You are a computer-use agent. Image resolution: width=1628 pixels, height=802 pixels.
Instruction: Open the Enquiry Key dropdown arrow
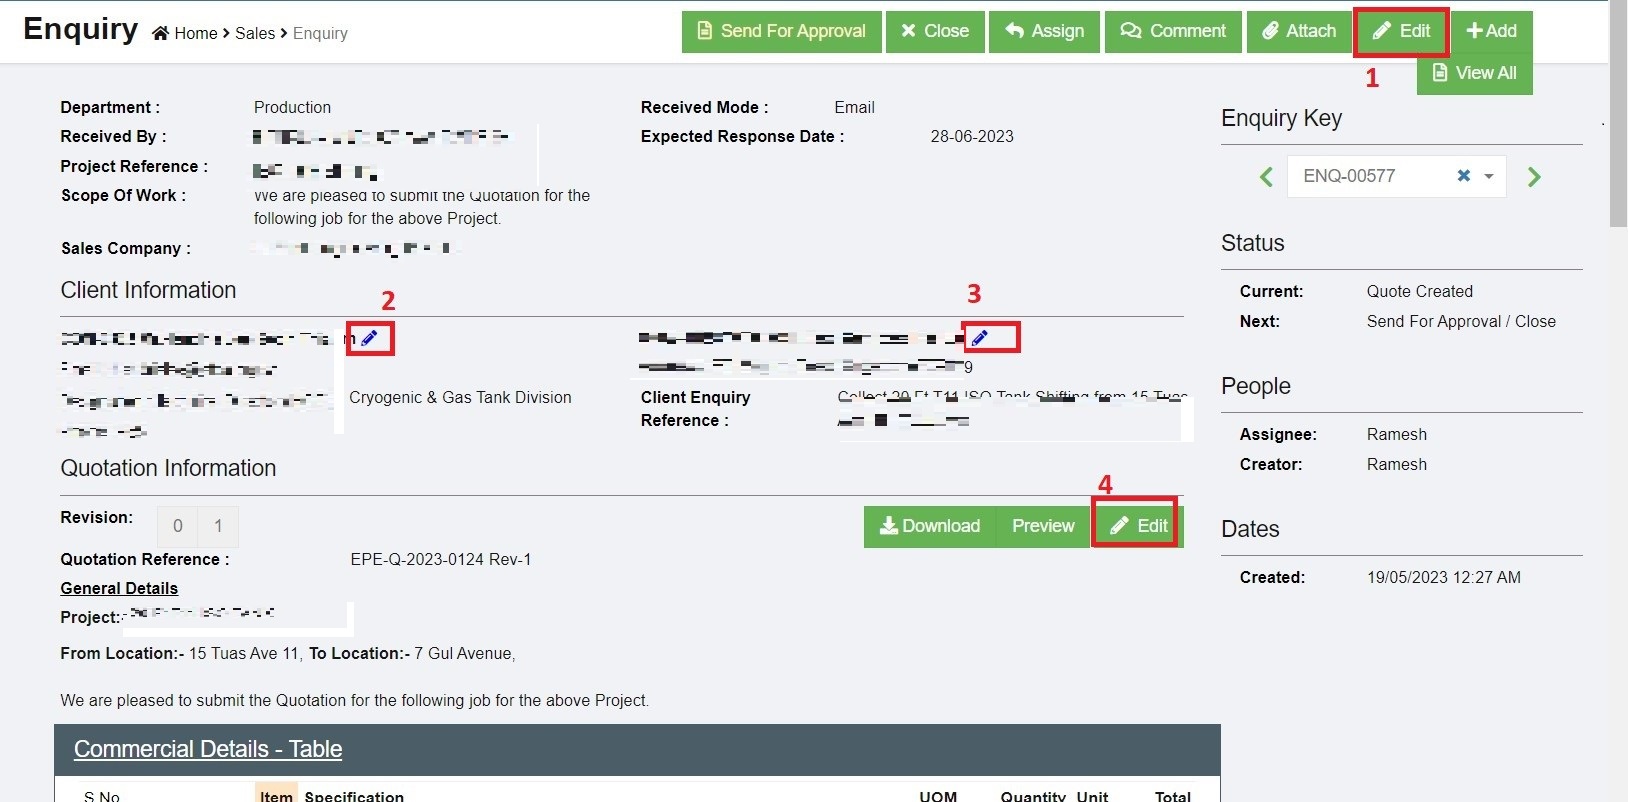point(1489,176)
